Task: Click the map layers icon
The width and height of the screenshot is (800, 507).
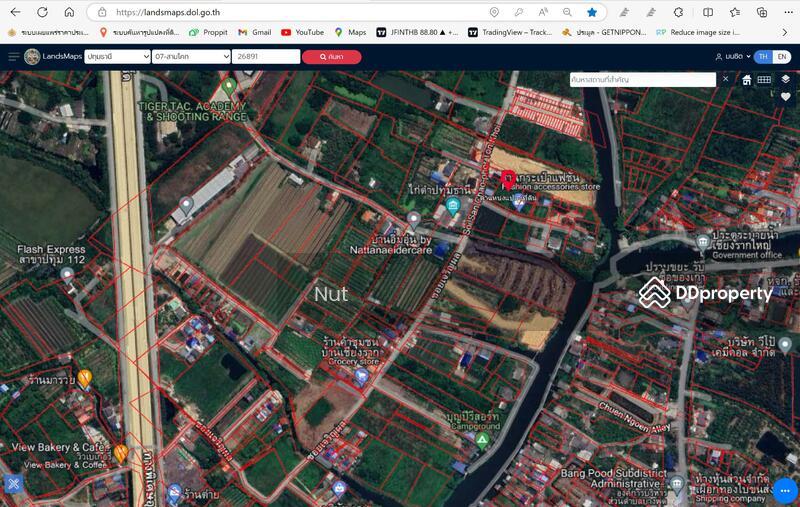Action: click(x=785, y=79)
